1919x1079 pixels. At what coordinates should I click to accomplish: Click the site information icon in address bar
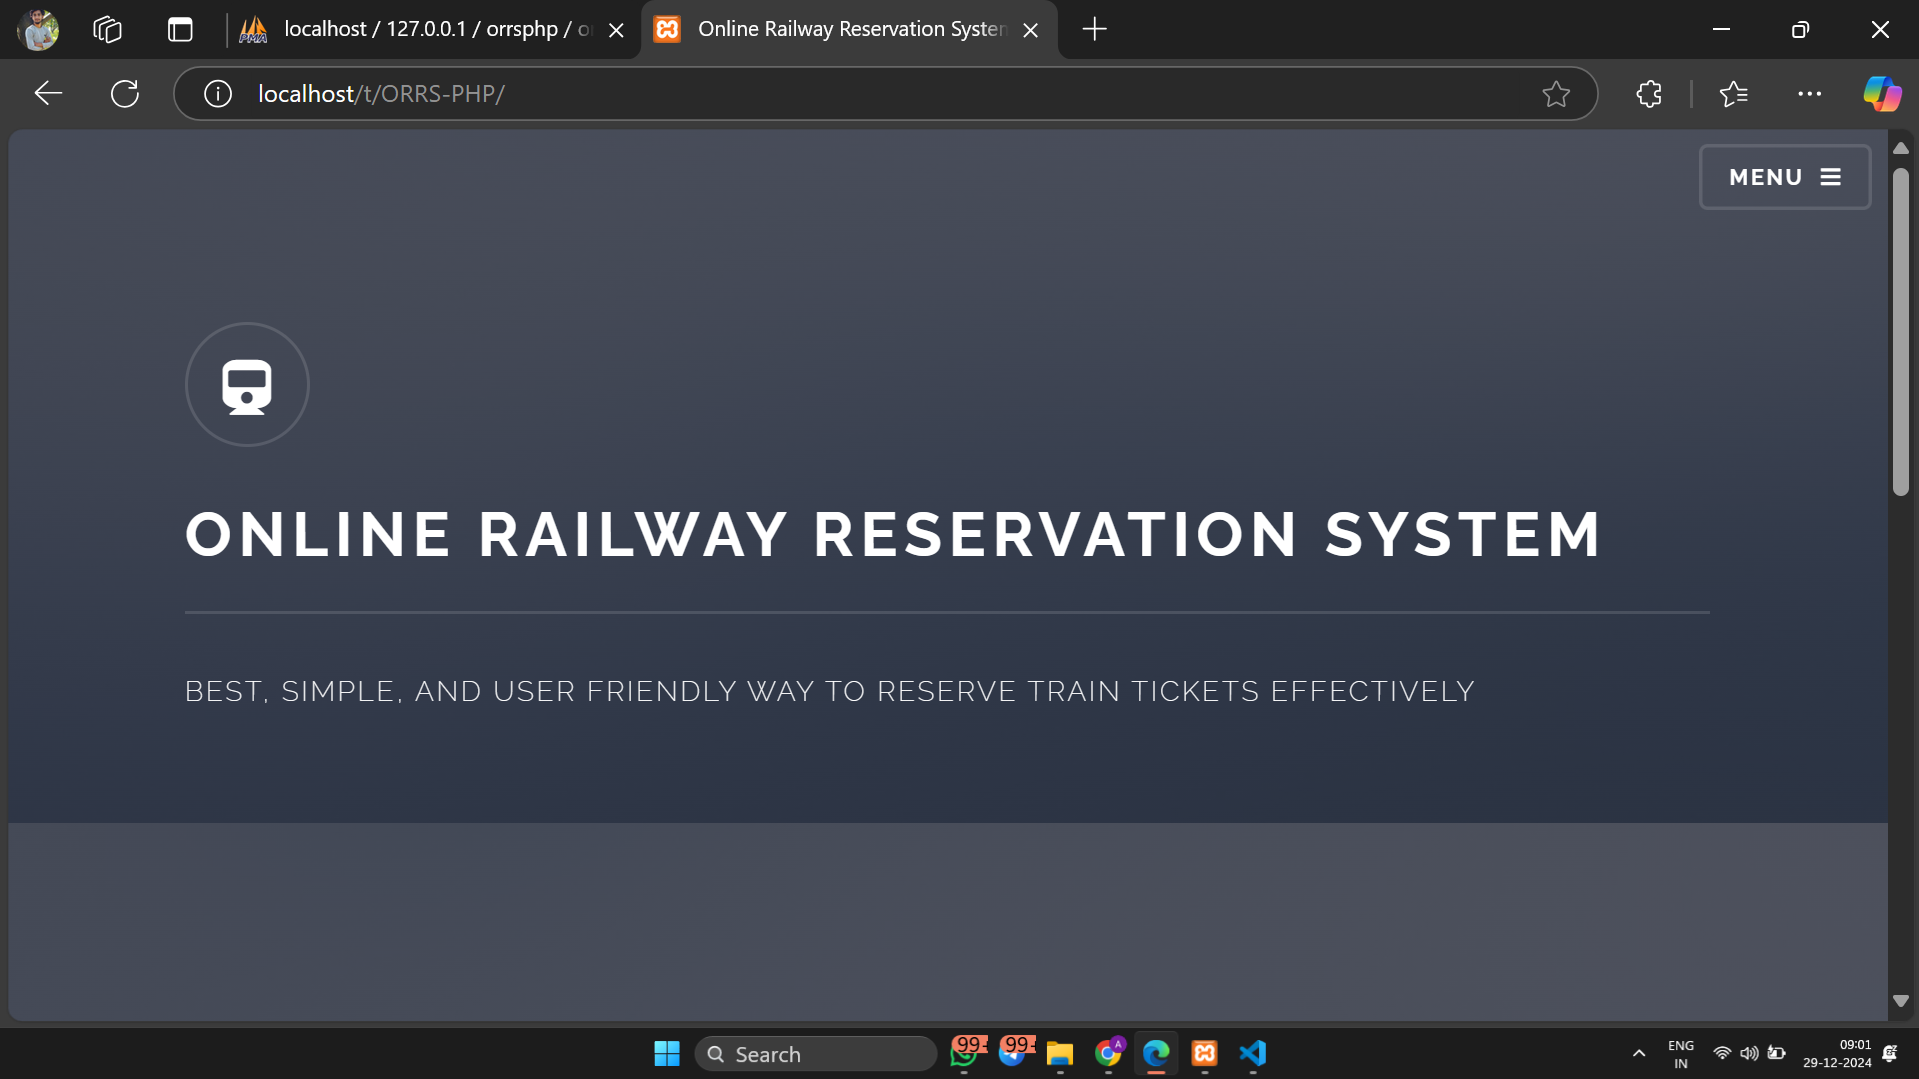tap(217, 93)
